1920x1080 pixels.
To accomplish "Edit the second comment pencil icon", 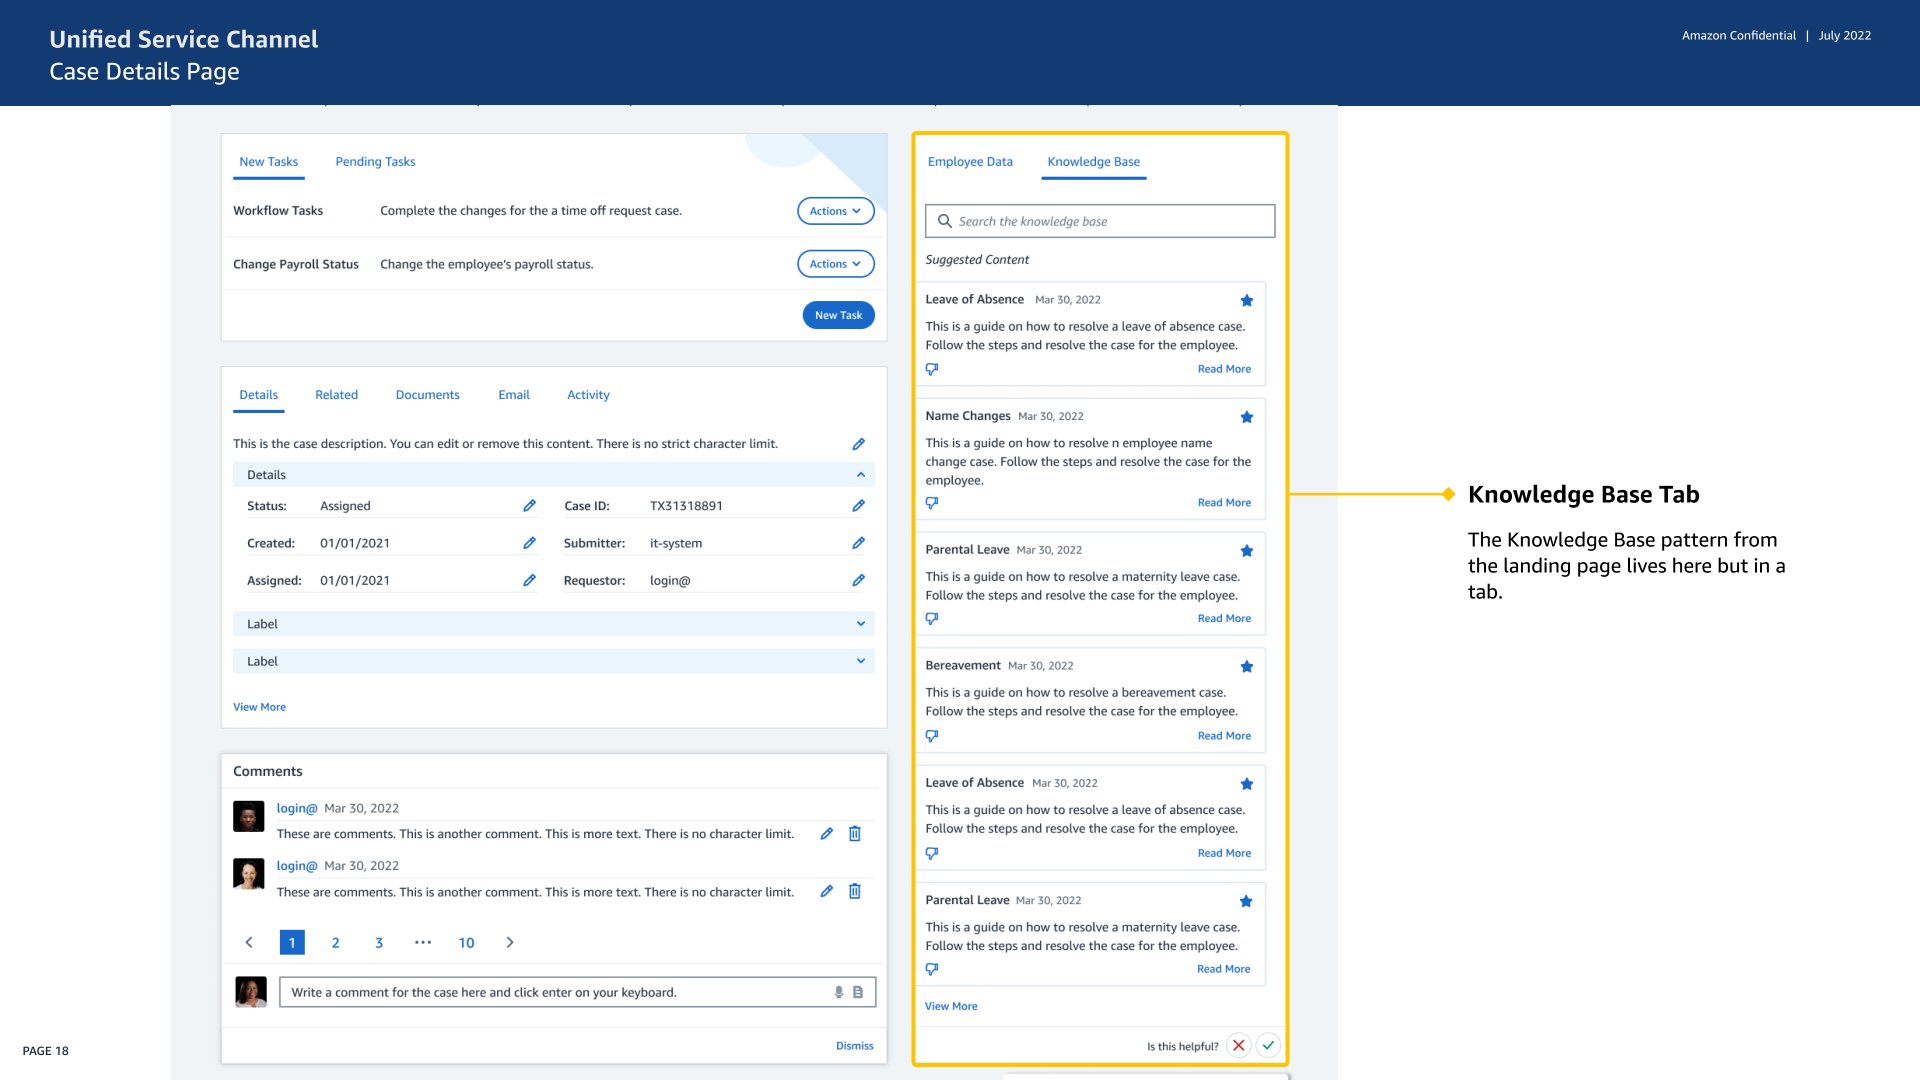I will pos(826,891).
